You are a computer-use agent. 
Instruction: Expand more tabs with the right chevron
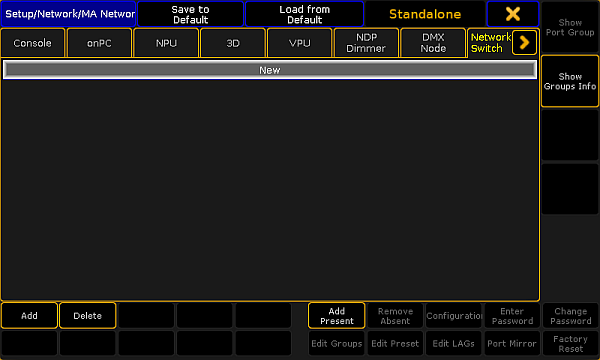(x=524, y=42)
